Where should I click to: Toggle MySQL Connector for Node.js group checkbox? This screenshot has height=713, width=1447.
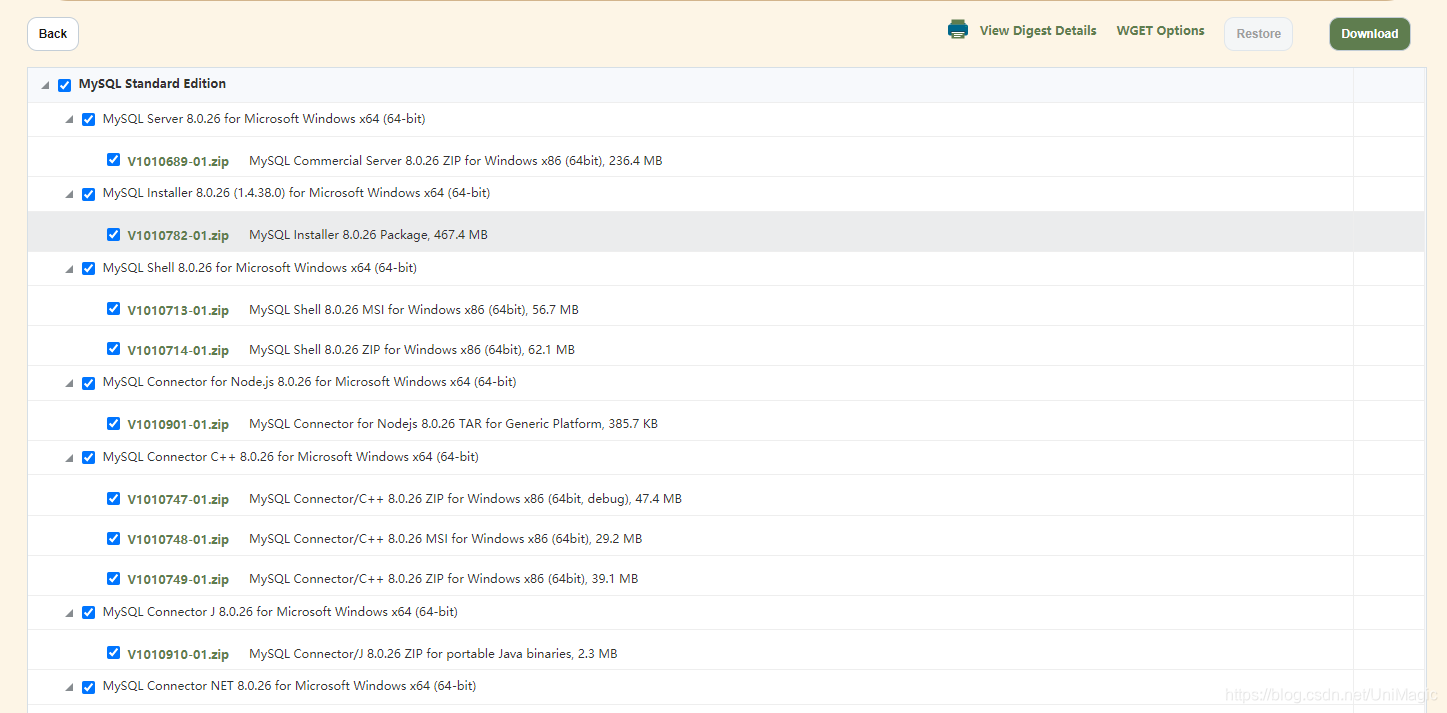point(89,383)
